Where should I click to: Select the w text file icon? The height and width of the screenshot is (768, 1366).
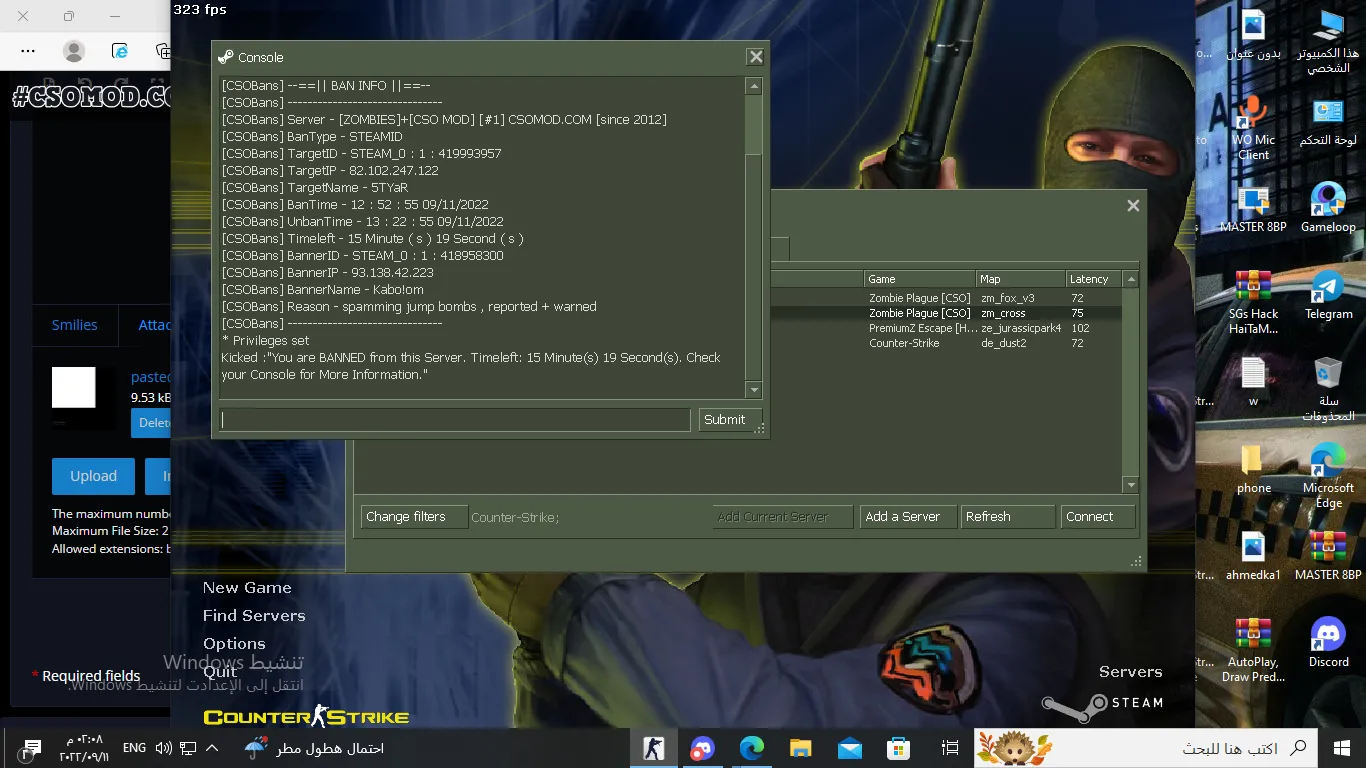(x=1253, y=382)
